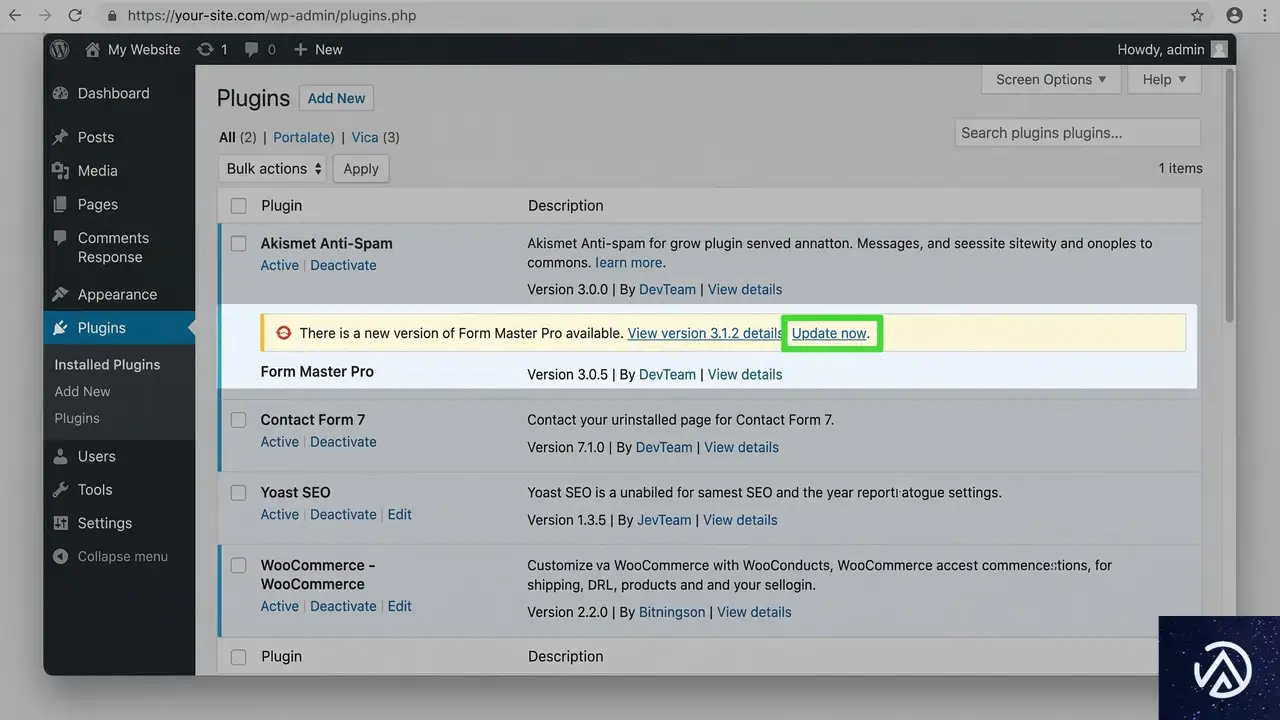1280x720 pixels.
Task: Go to Appearance in sidebar
Action: [117, 294]
